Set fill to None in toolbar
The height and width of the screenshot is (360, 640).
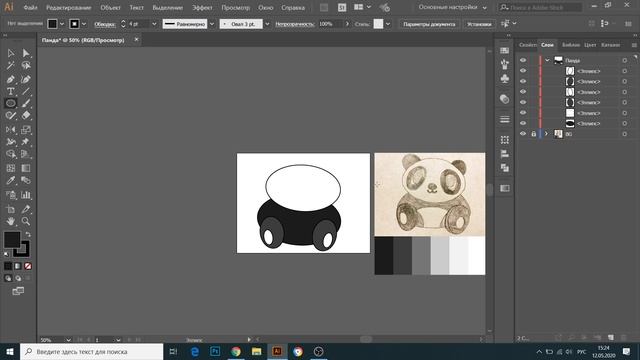[x=28, y=266]
